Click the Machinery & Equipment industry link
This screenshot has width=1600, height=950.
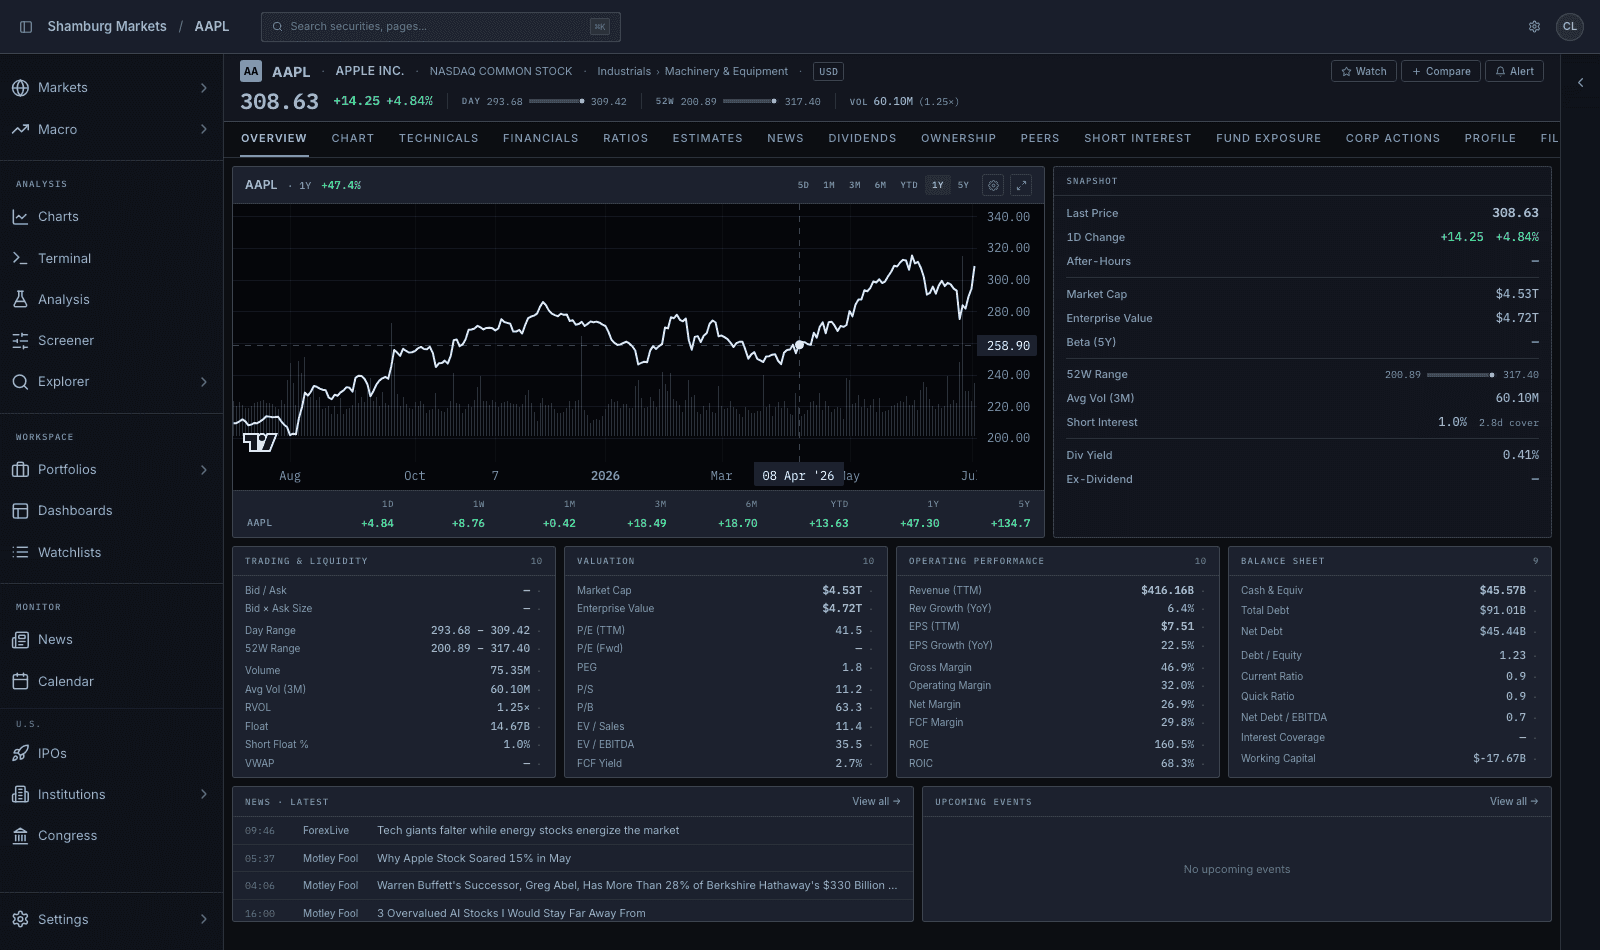(726, 72)
